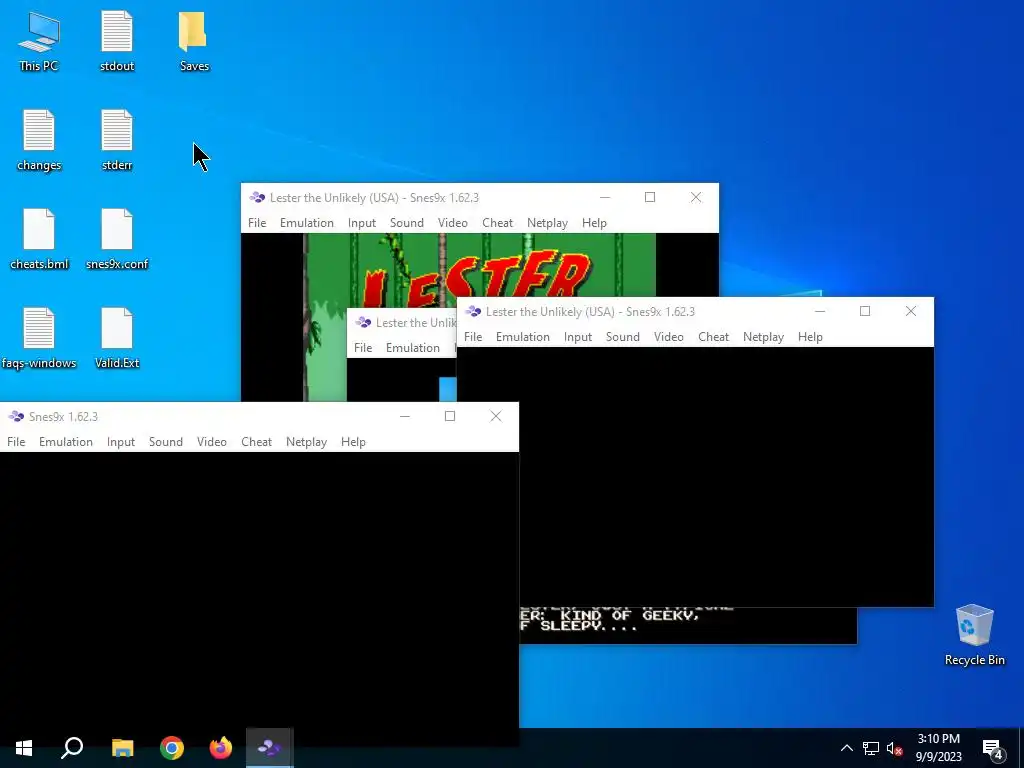1024x768 pixels.
Task: Open Emulation menu in untitled Snes9x window
Action: tap(66, 441)
